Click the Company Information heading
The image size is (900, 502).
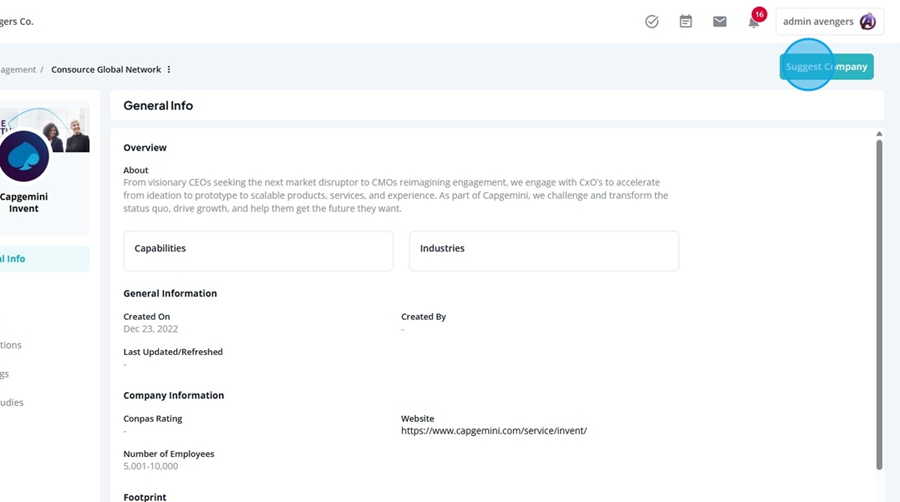[x=173, y=395]
